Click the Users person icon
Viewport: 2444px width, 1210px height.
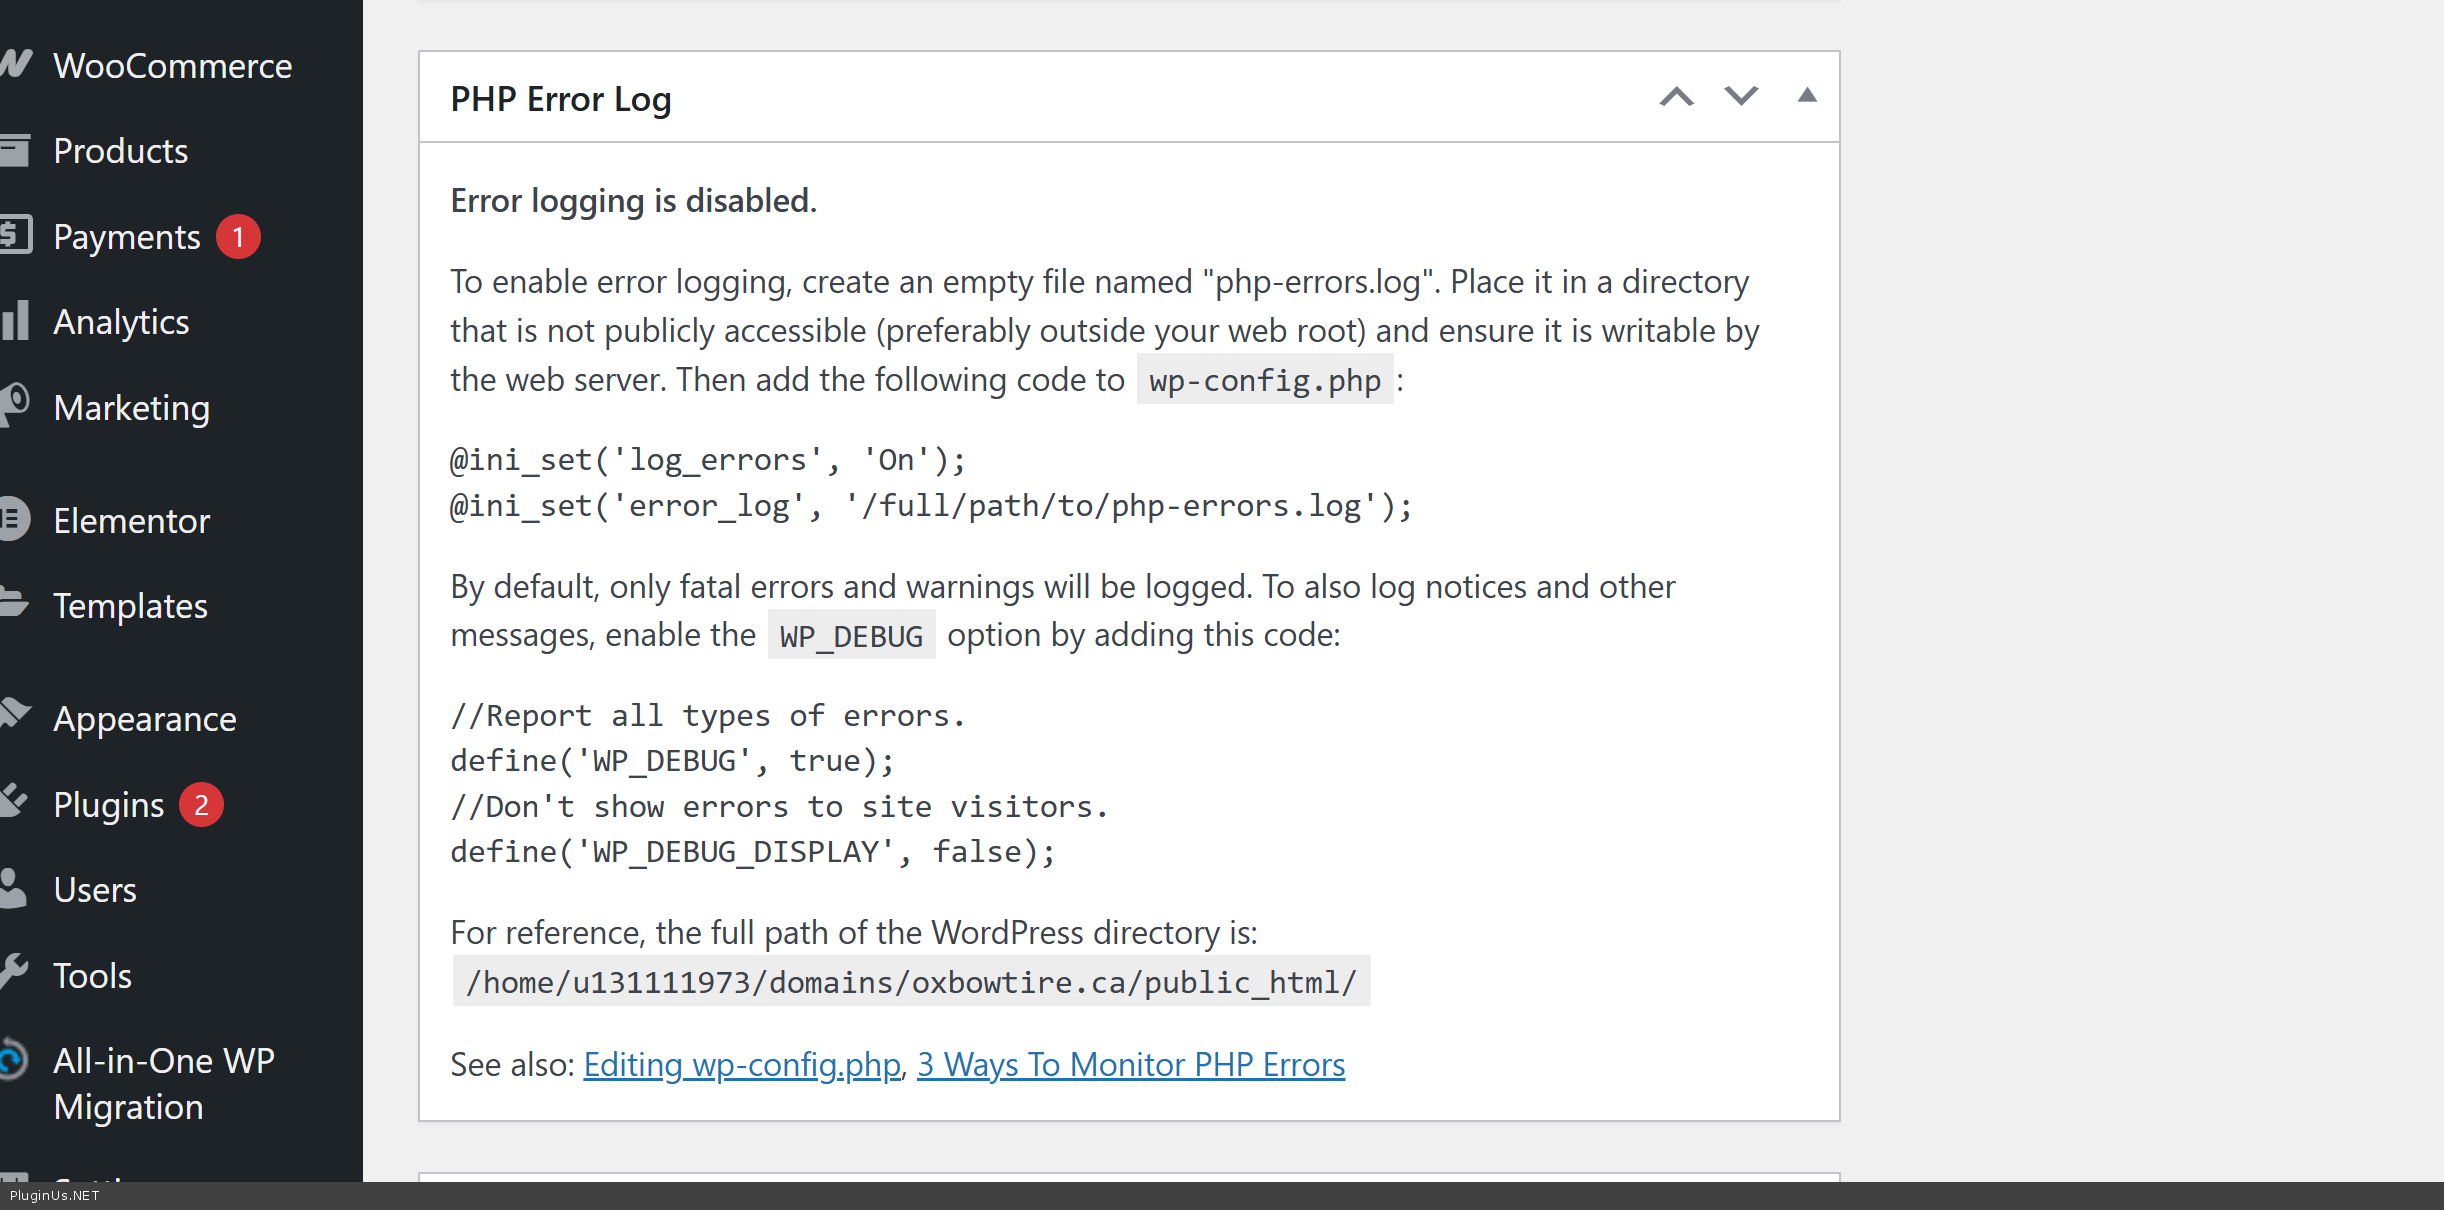click(14, 888)
